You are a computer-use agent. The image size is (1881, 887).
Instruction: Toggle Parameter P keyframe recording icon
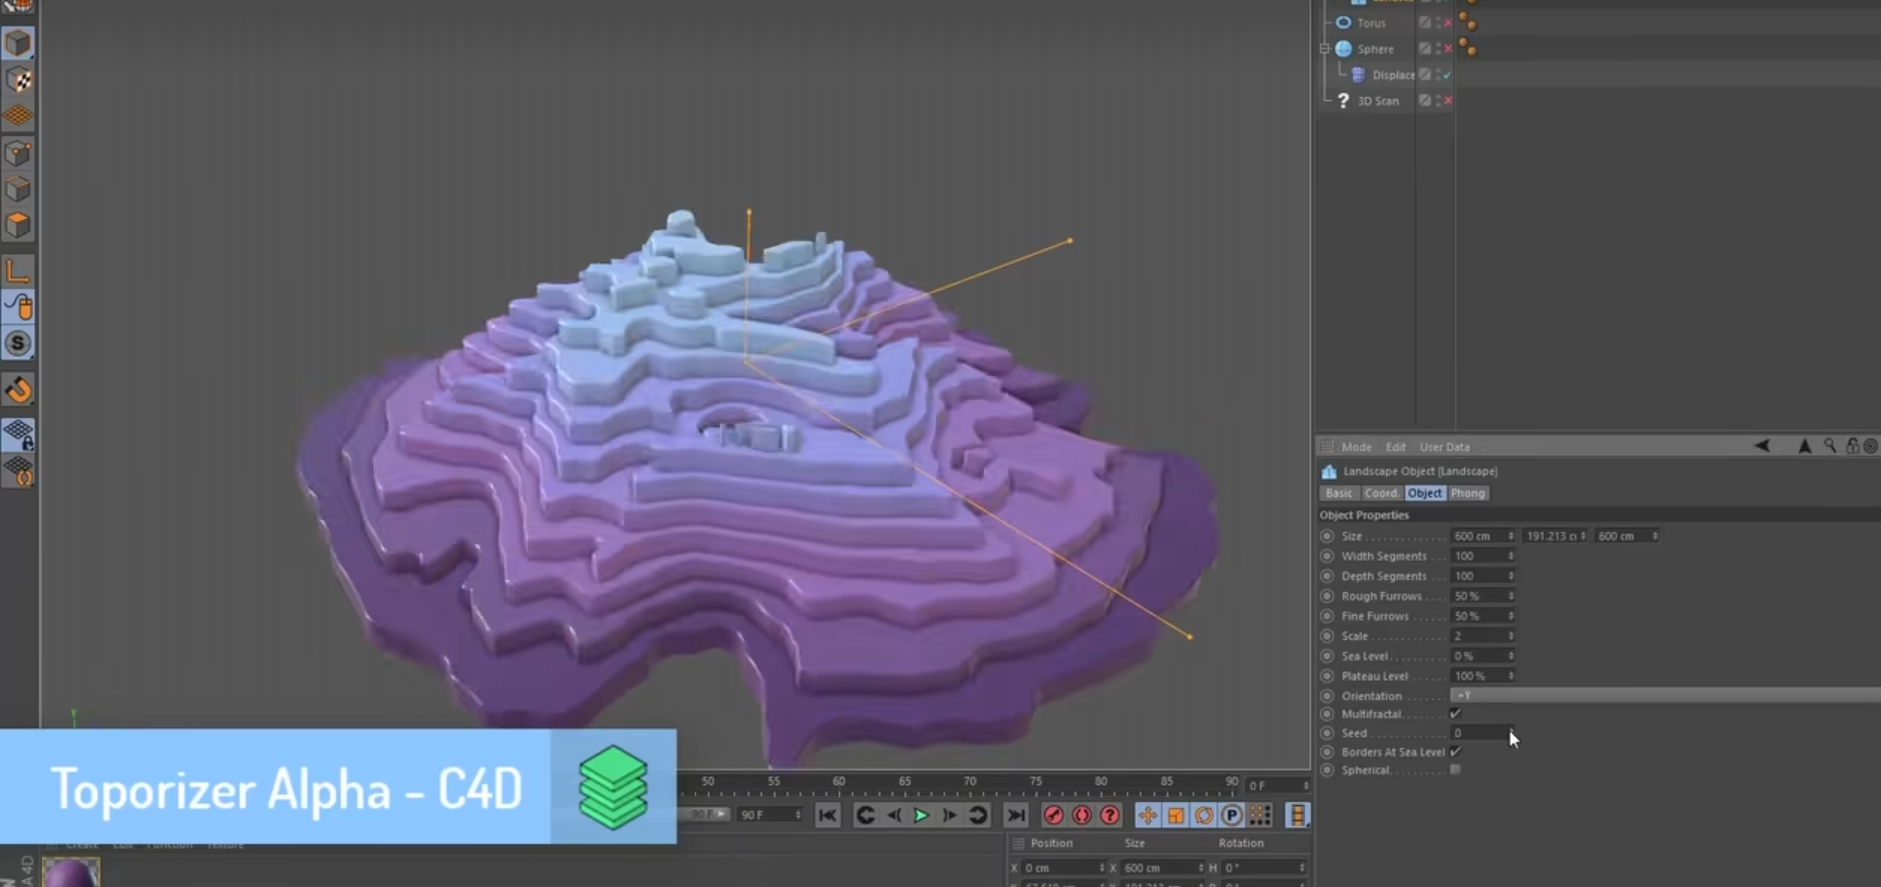tap(1232, 815)
